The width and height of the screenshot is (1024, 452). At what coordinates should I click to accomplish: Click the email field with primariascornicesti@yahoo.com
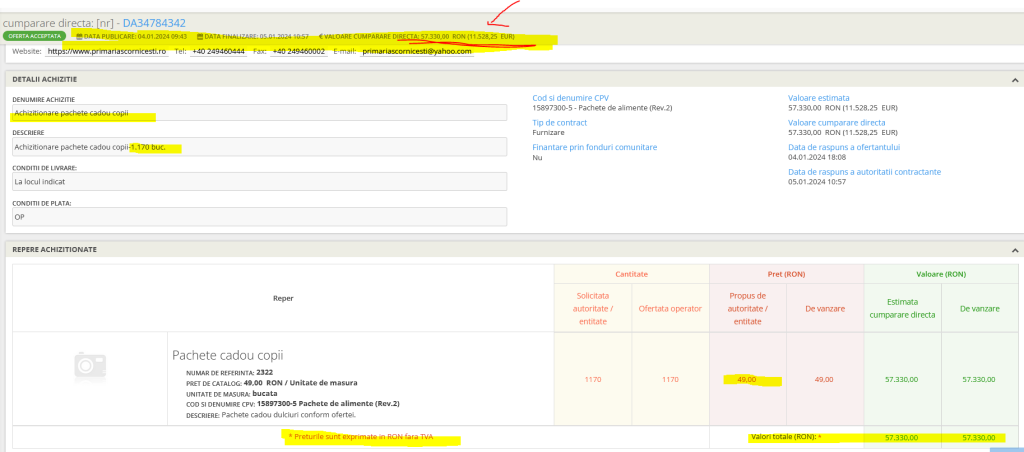pos(416,50)
